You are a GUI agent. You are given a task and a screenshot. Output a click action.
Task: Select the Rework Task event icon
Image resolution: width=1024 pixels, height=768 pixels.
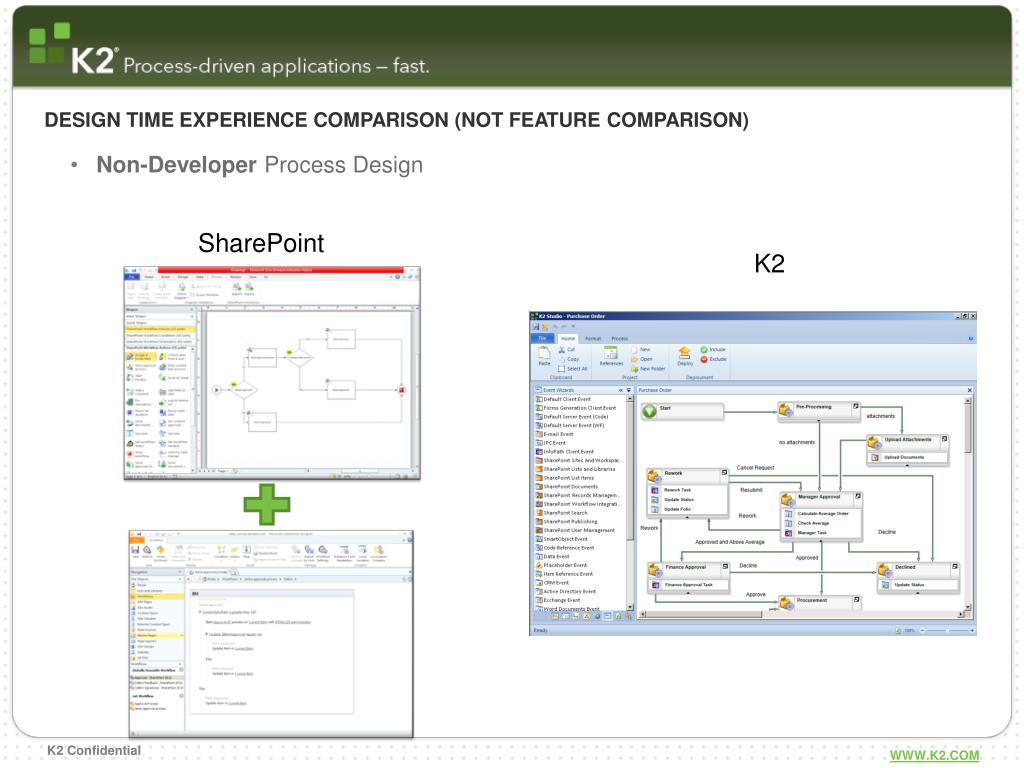(x=654, y=490)
